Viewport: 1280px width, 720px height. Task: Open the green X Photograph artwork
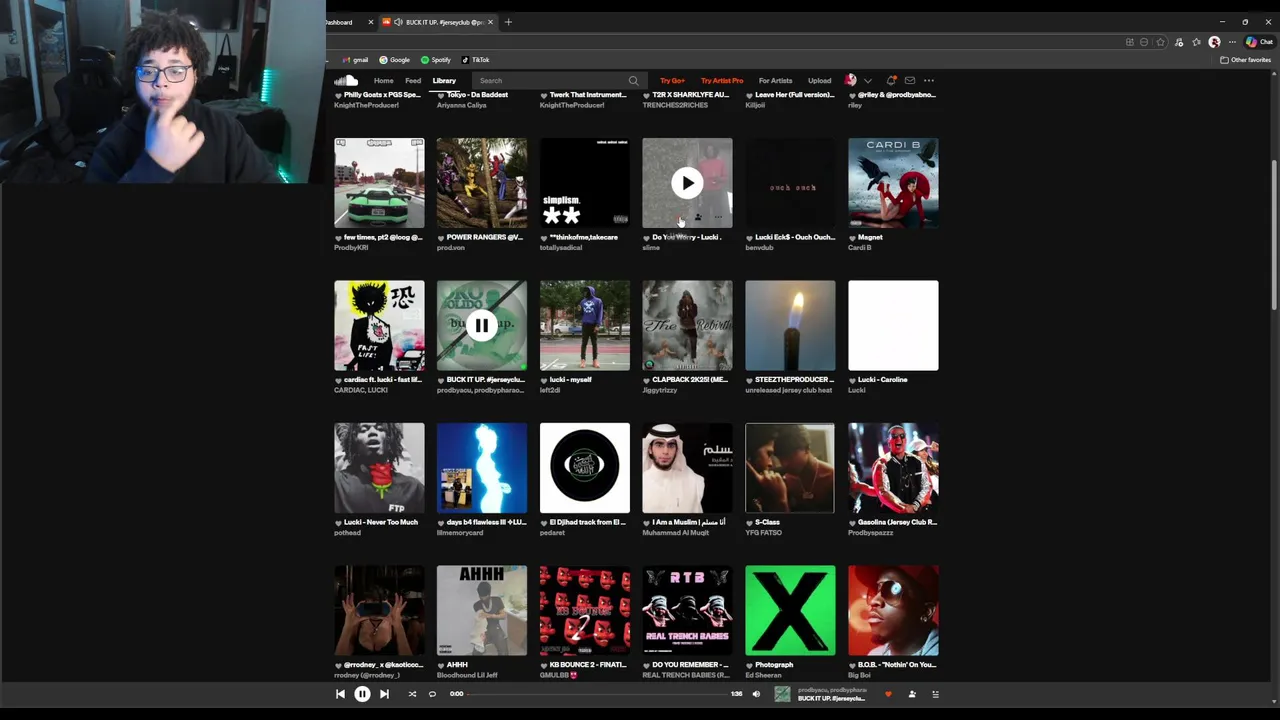(790, 610)
